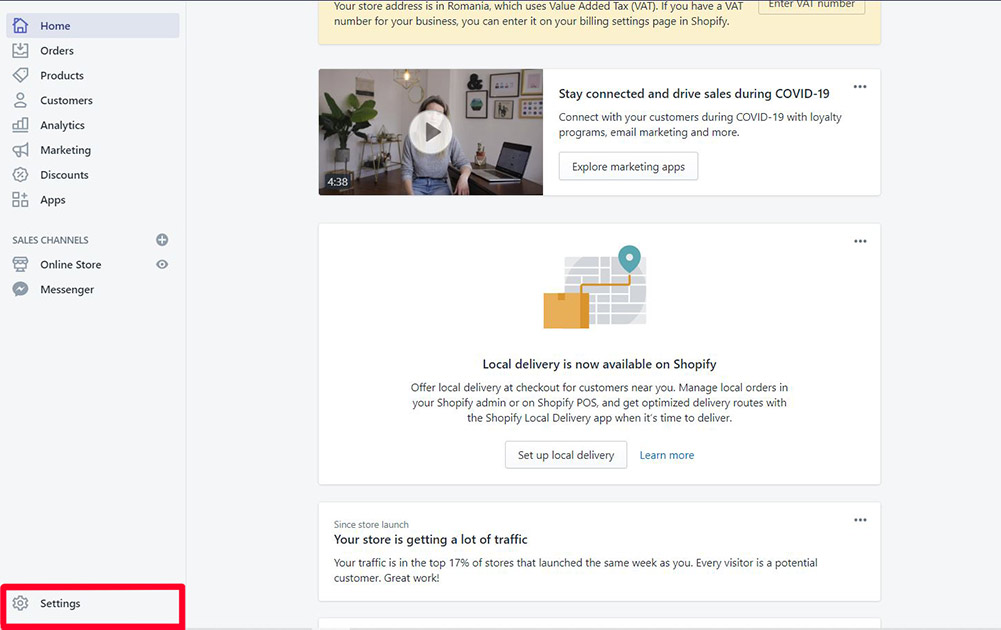Add a sales channel with plus icon
Image resolution: width=1001 pixels, height=630 pixels.
click(x=162, y=240)
